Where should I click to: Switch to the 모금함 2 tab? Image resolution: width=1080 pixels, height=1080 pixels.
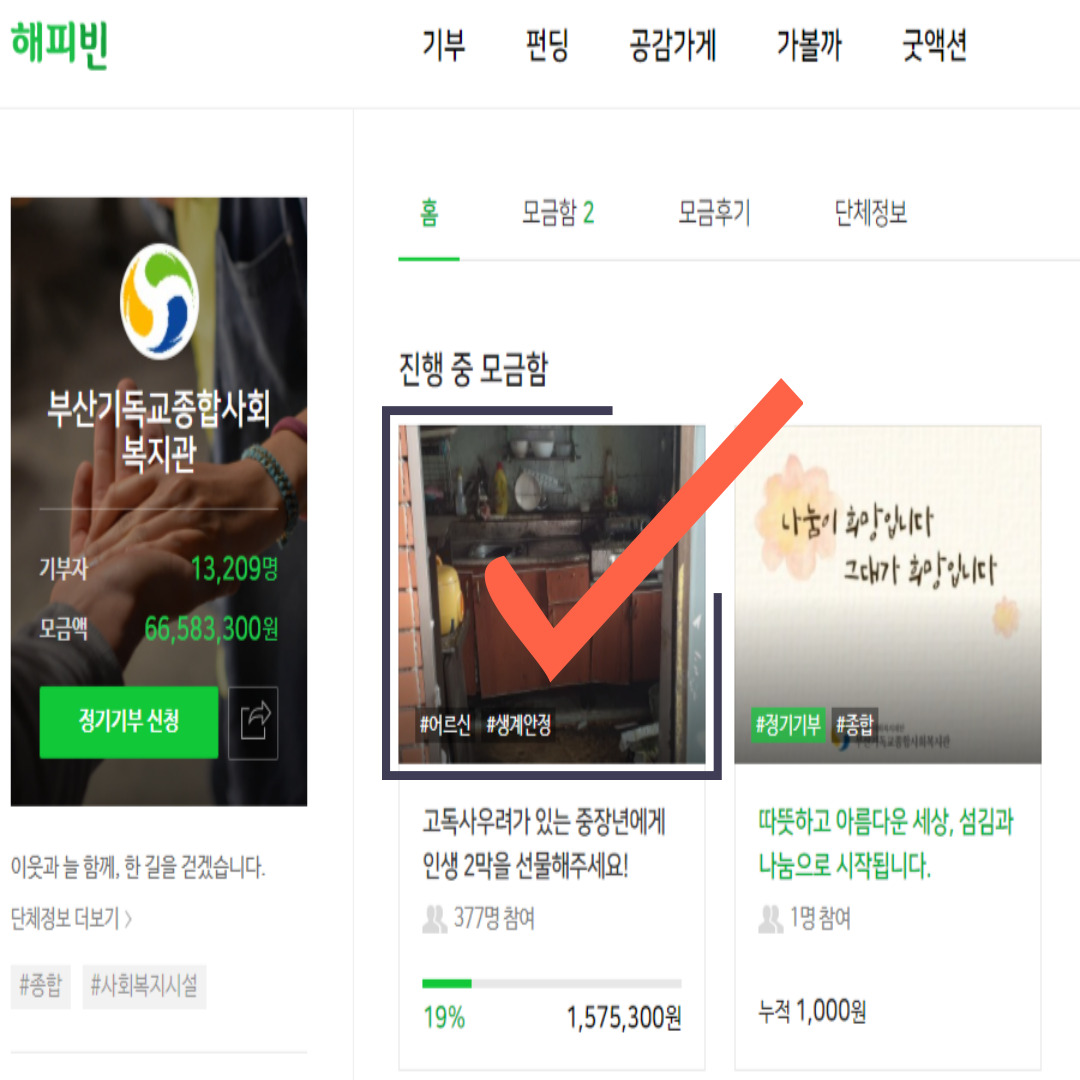[558, 213]
